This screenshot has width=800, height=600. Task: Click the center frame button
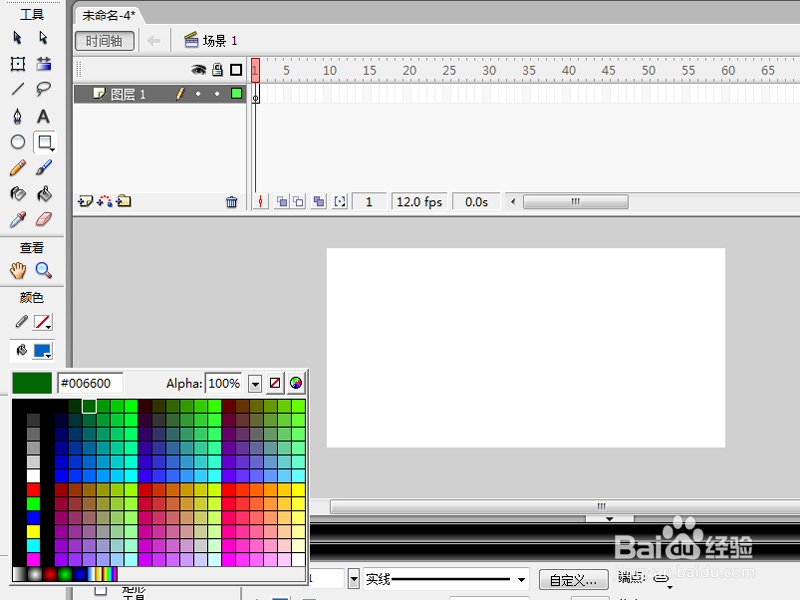coord(261,202)
